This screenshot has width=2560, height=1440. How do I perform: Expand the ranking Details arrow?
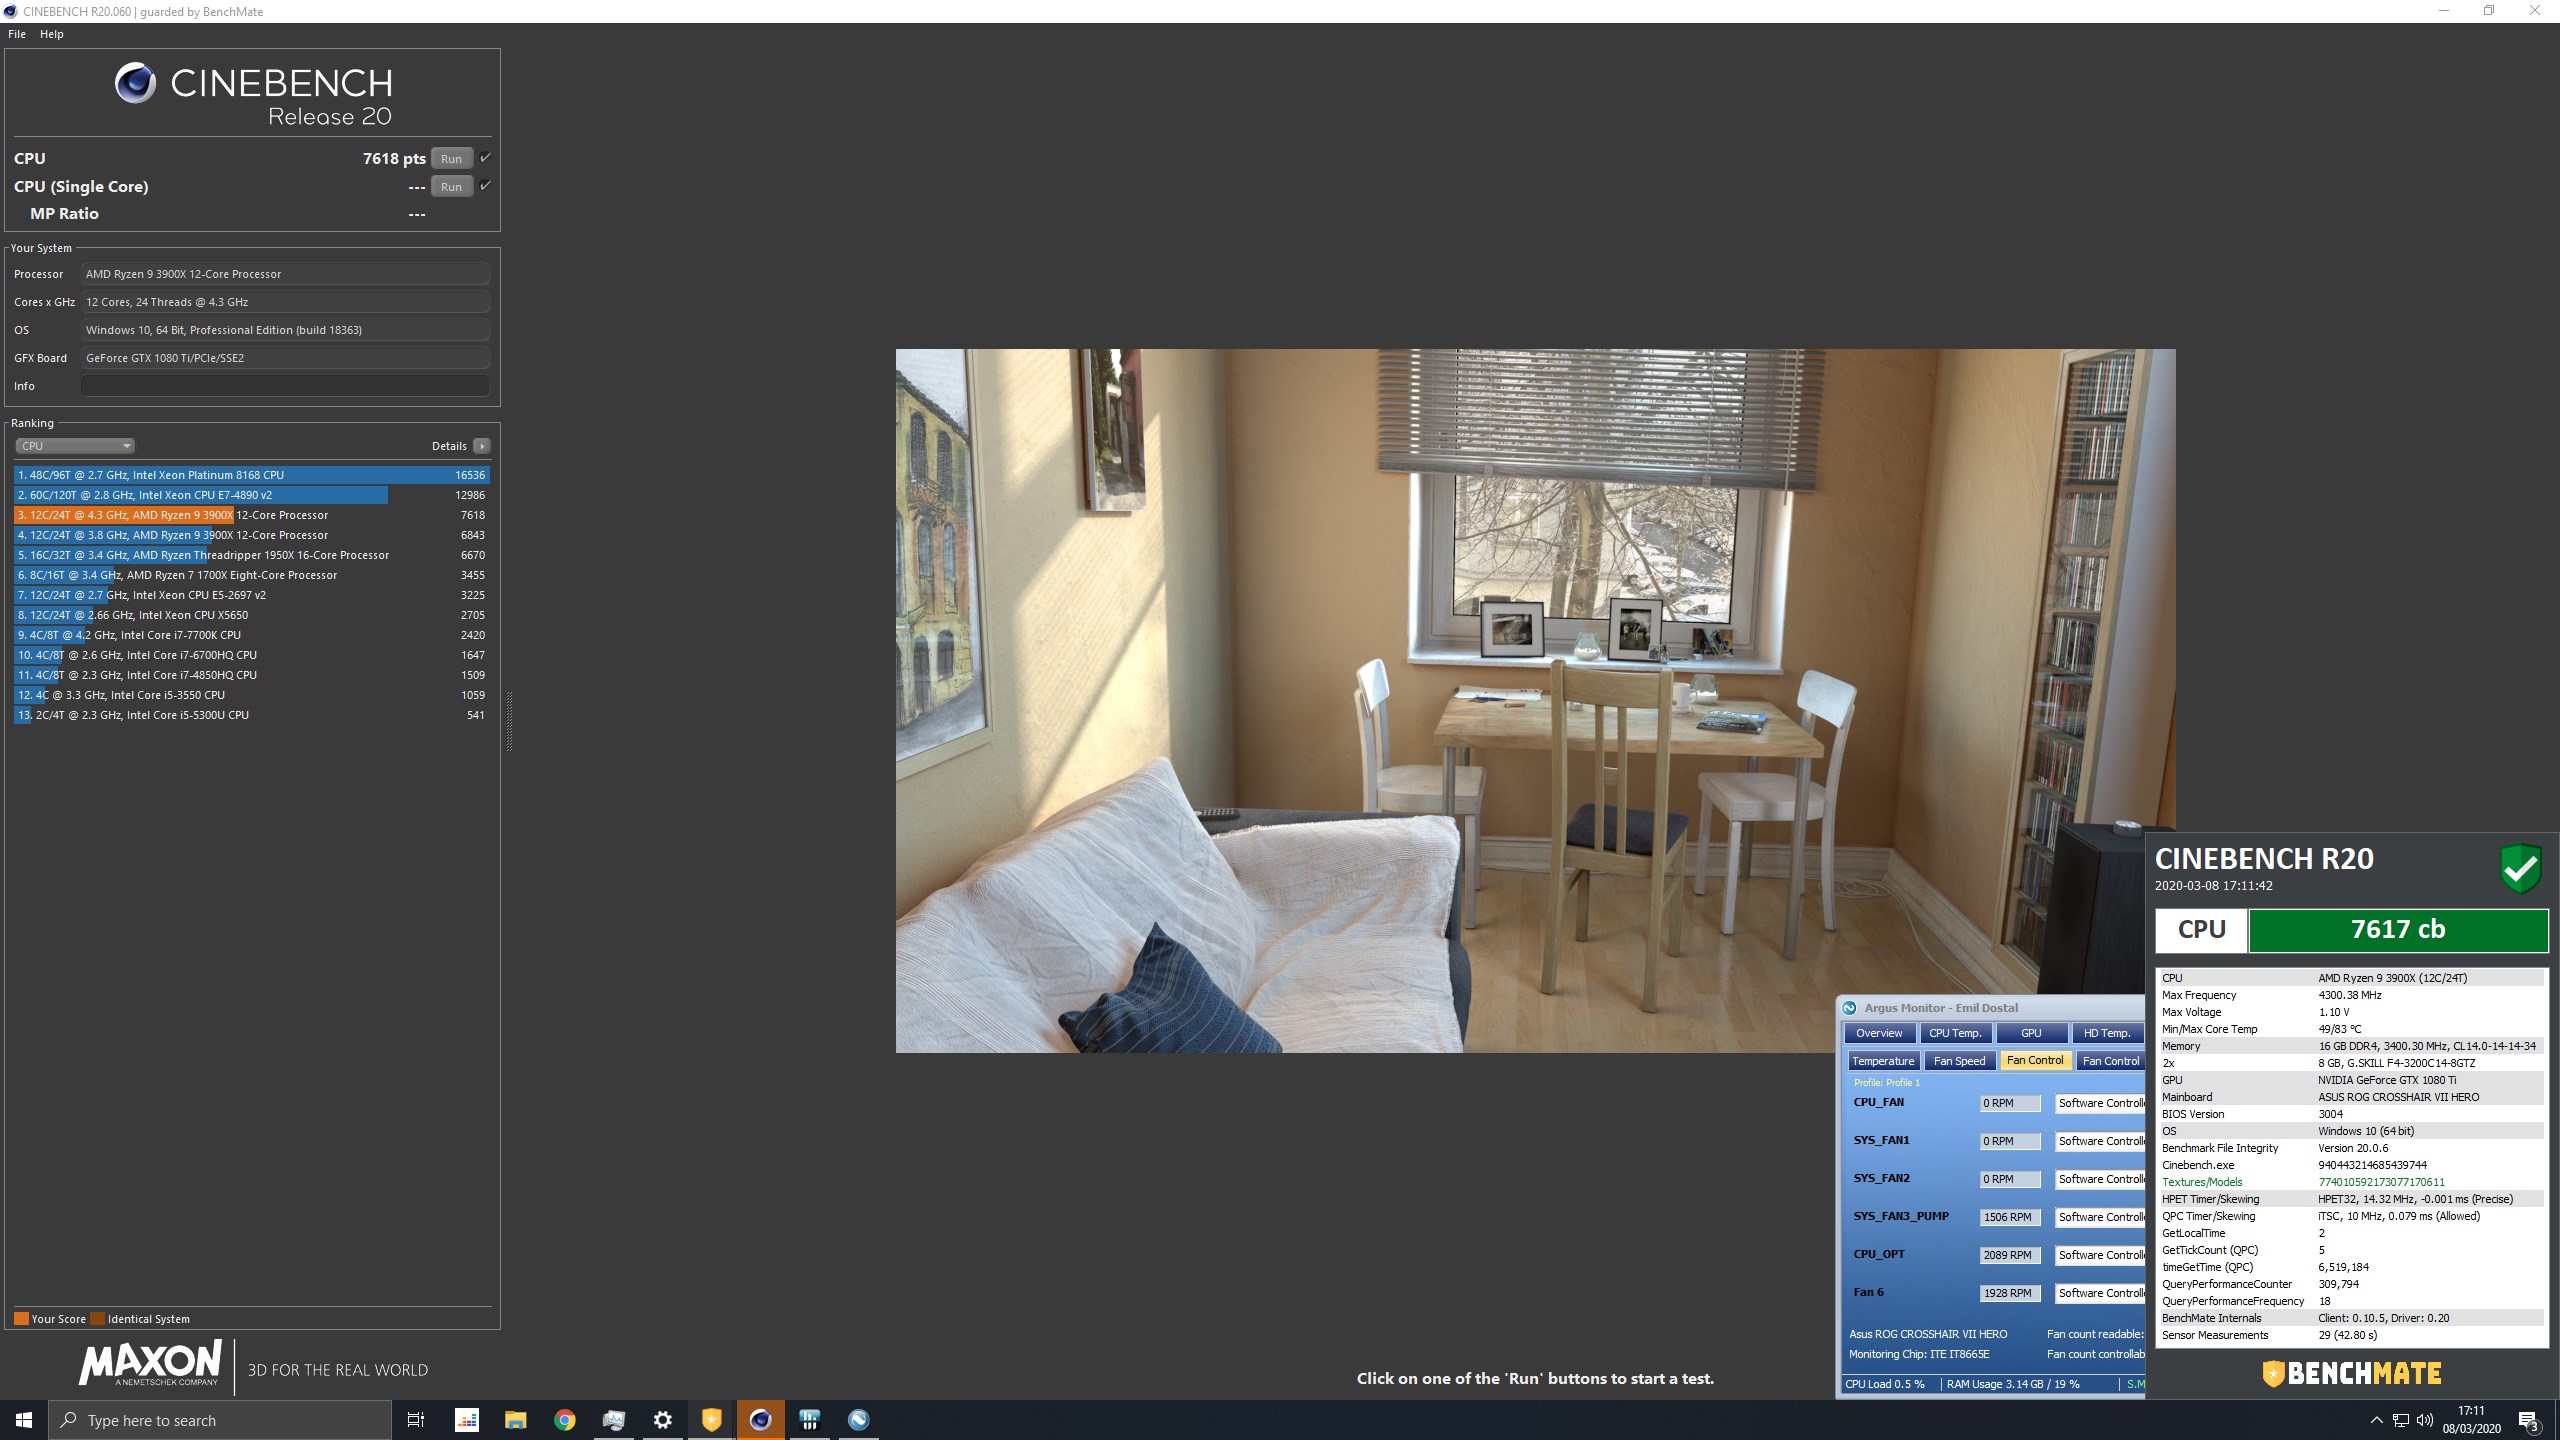(x=482, y=446)
